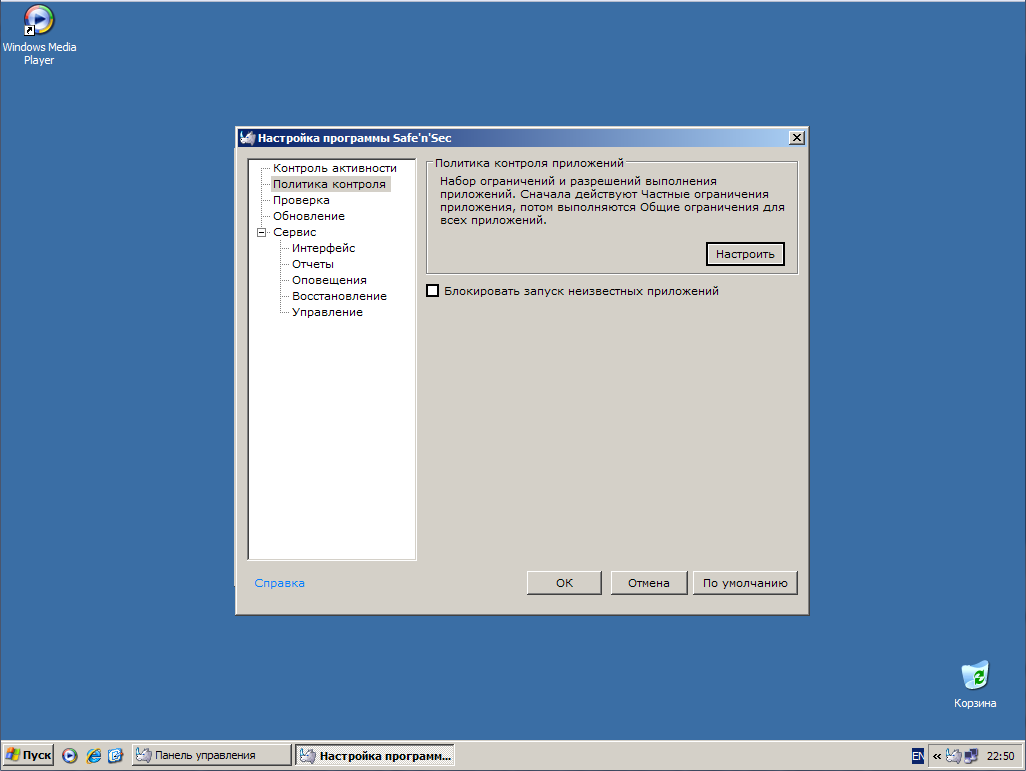1026x771 pixels.
Task: Open Отчеты settings section
Action: (313, 264)
